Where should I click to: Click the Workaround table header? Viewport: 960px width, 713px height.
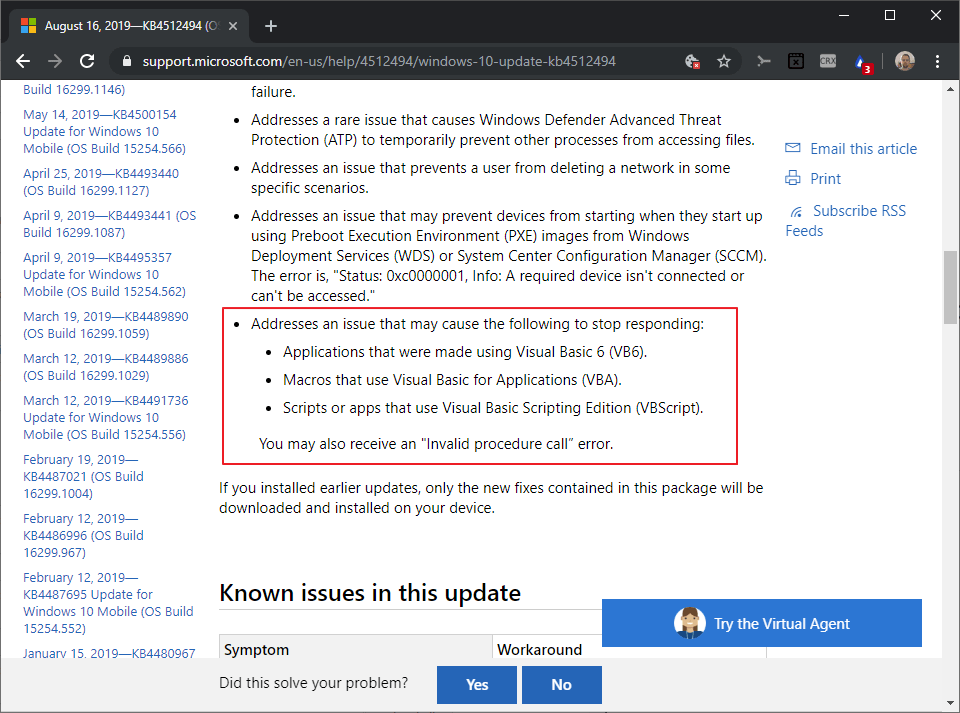pos(539,649)
